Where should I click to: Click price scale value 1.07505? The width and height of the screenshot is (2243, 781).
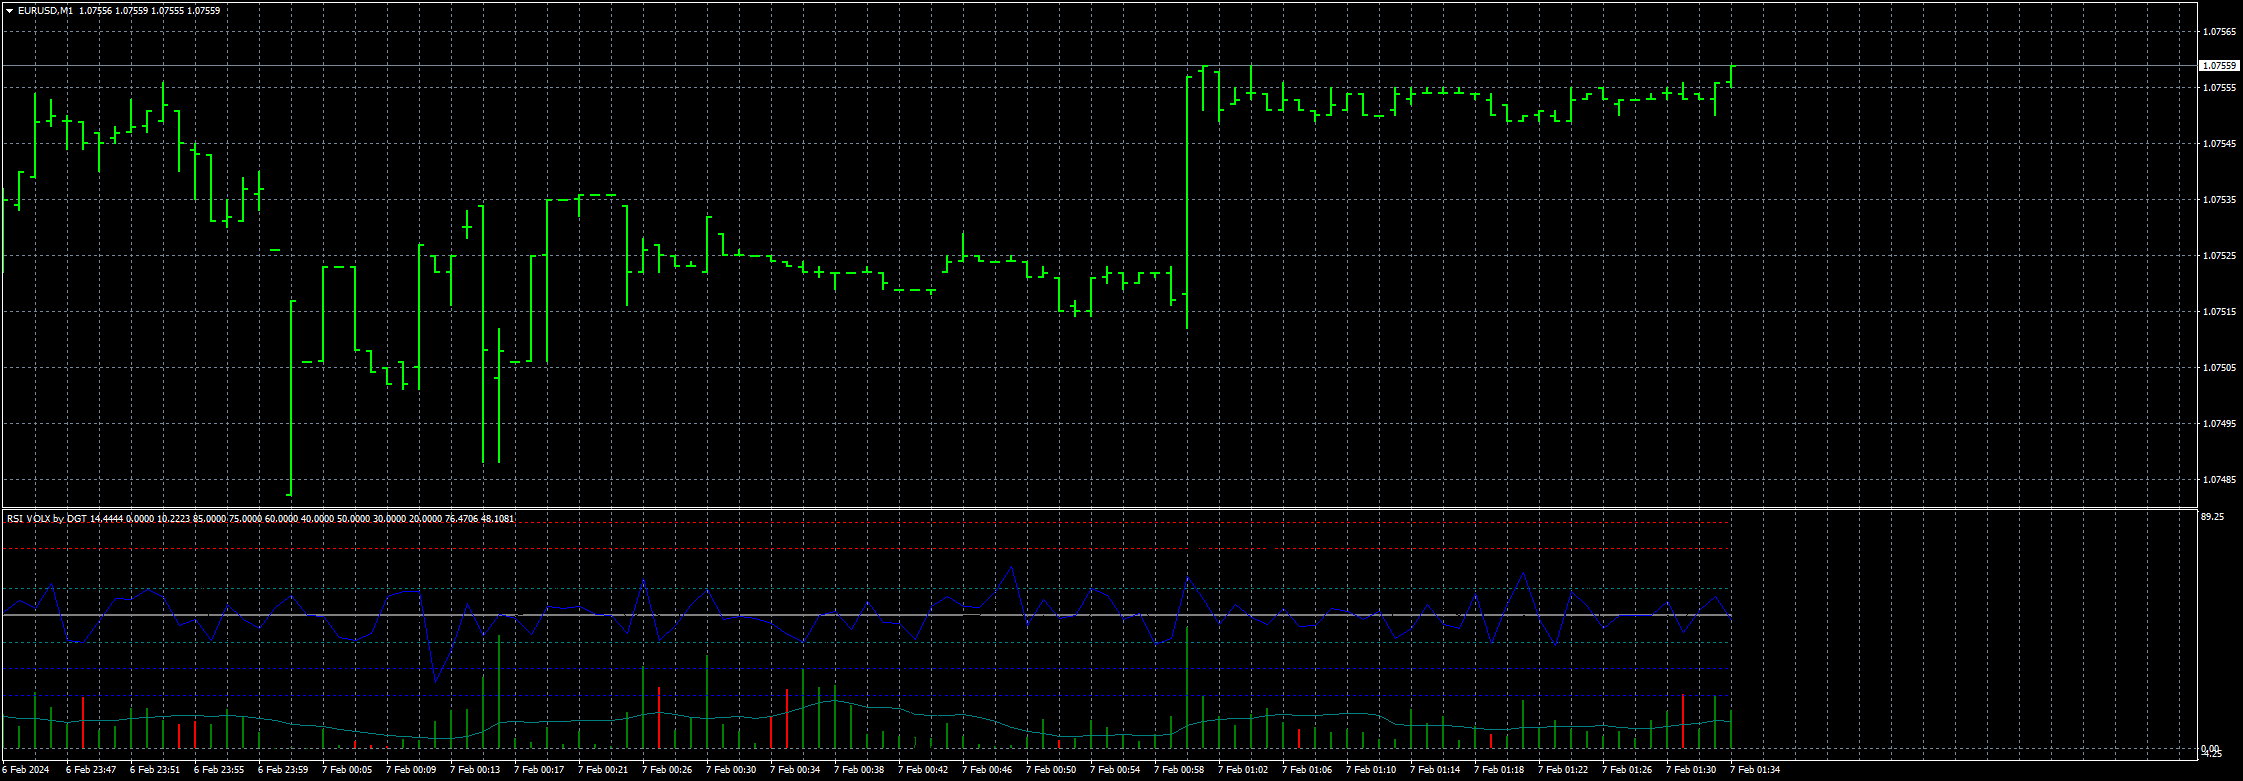[2219, 368]
